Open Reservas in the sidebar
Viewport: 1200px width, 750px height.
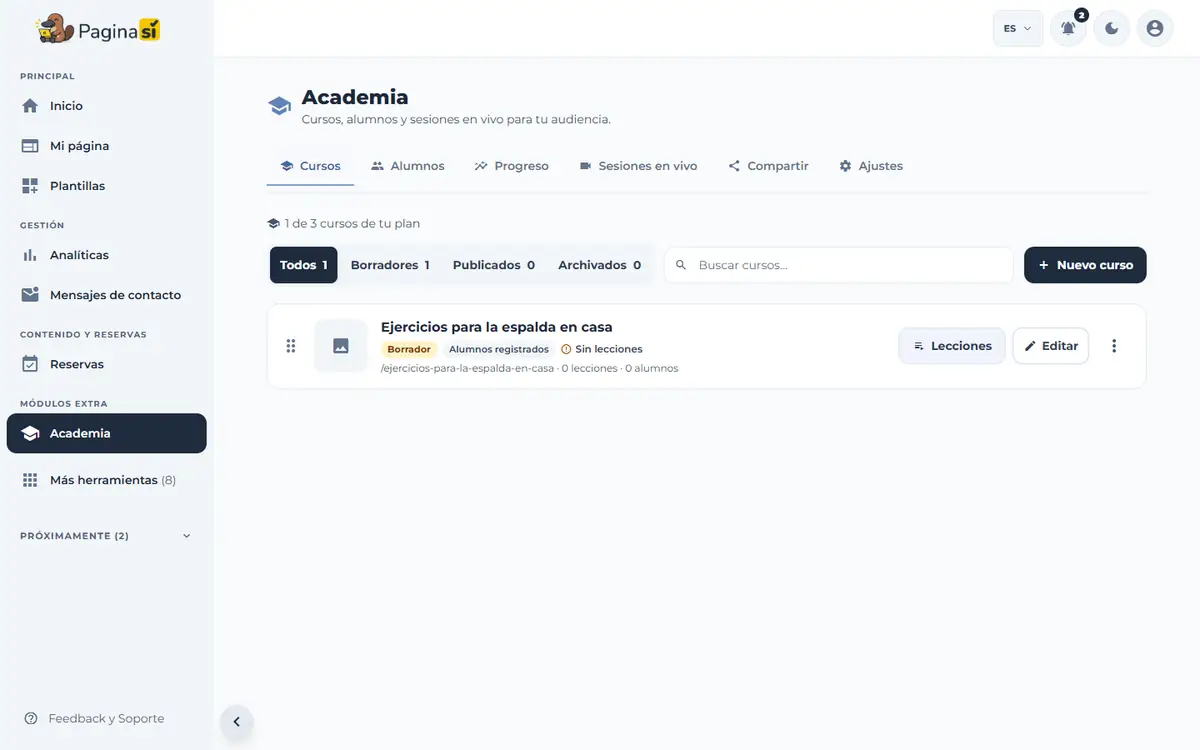(106, 364)
